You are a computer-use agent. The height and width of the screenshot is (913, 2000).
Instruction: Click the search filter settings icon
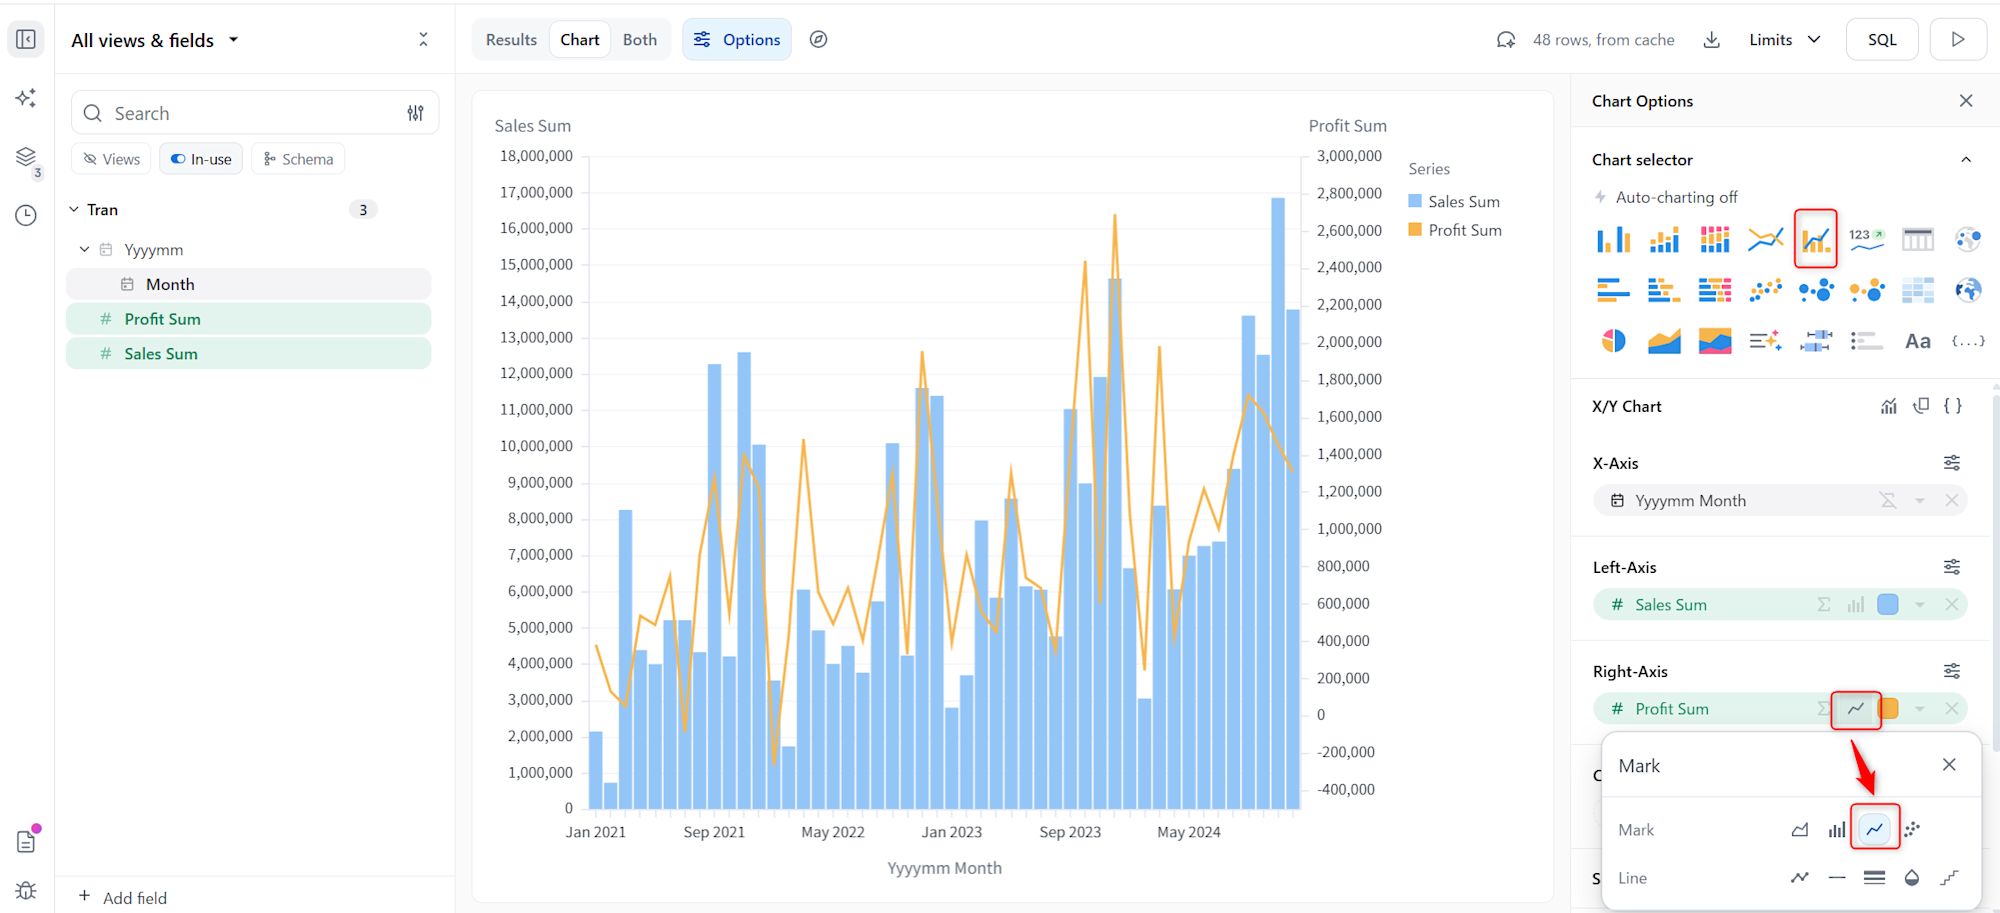[415, 113]
